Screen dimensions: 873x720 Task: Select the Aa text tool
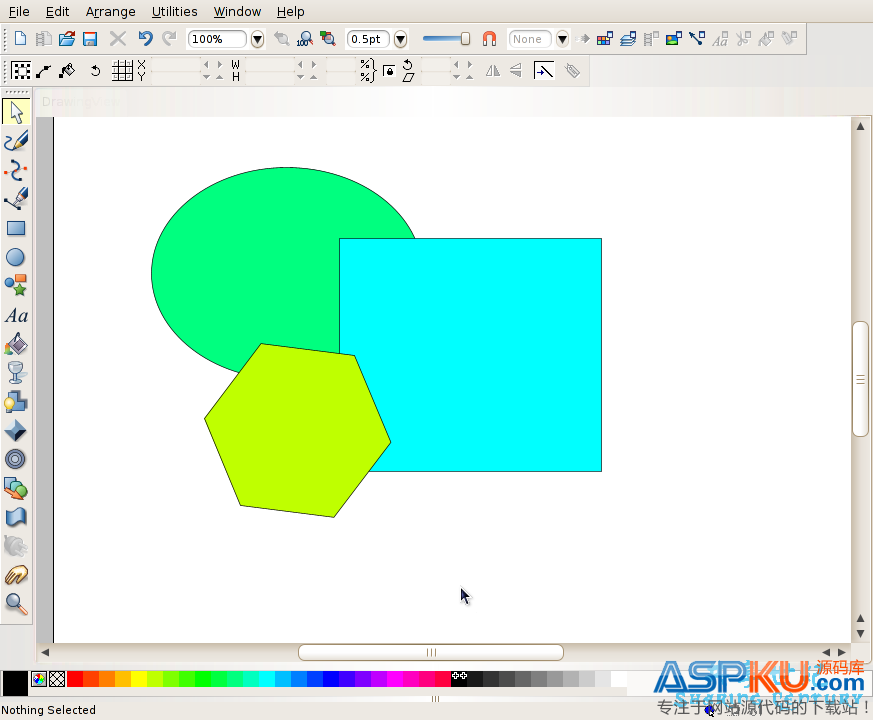click(x=16, y=316)
